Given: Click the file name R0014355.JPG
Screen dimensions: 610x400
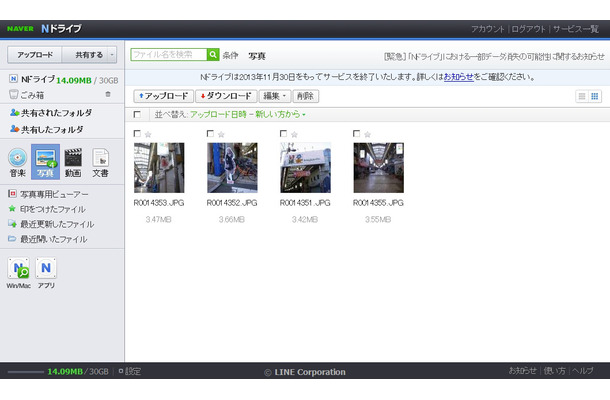Looking at the screenshot, I should coord(378,203).
